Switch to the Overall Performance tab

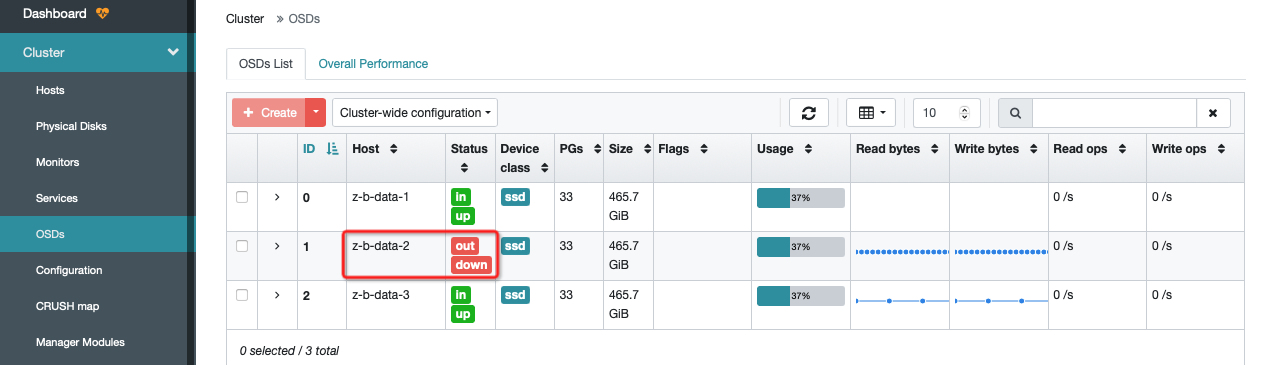pyautogui.click(x=373, y=64)
